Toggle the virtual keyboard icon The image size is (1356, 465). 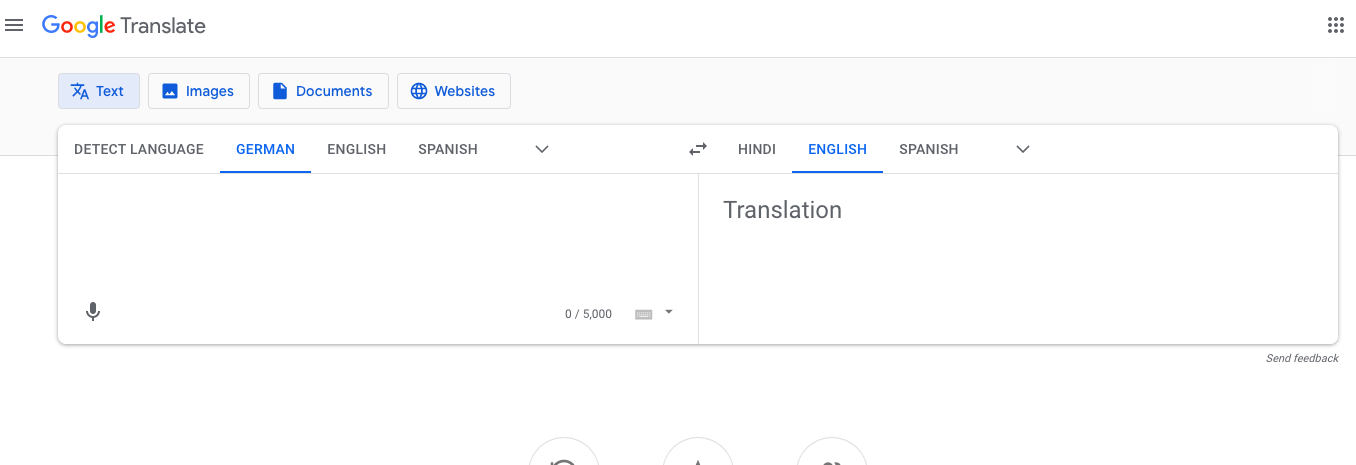(x=644, y=314)
